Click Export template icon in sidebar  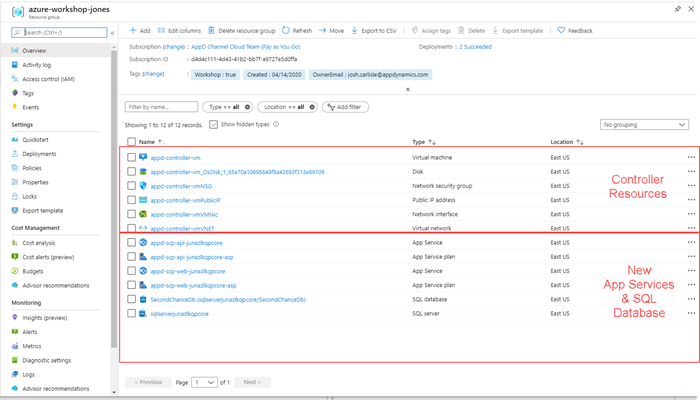pos(15,210)
